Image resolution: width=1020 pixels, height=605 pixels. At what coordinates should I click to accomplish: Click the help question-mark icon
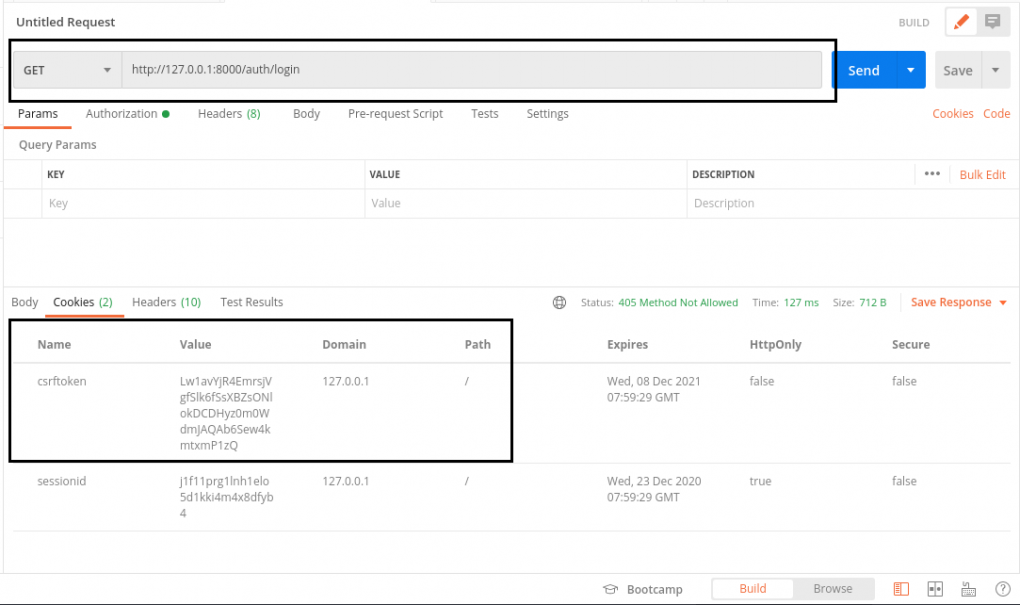point(1003,589)
